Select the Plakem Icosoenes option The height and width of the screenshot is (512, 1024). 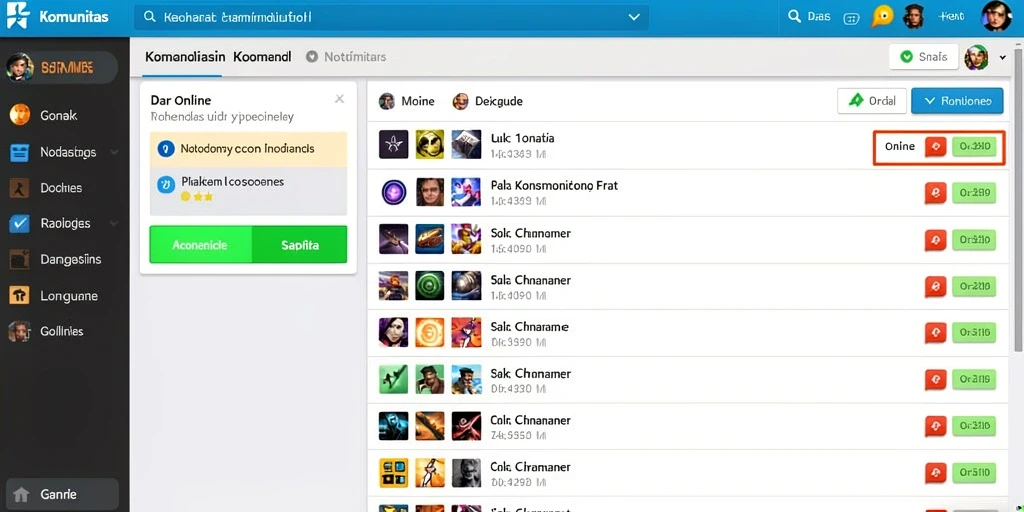(248, 189)
